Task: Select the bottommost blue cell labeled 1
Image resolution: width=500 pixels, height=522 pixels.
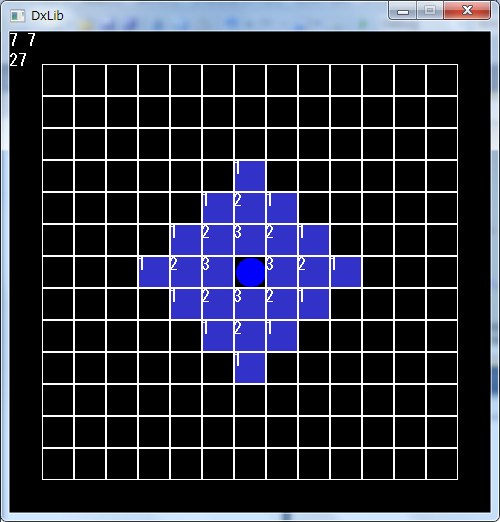Action: (250, 368)
